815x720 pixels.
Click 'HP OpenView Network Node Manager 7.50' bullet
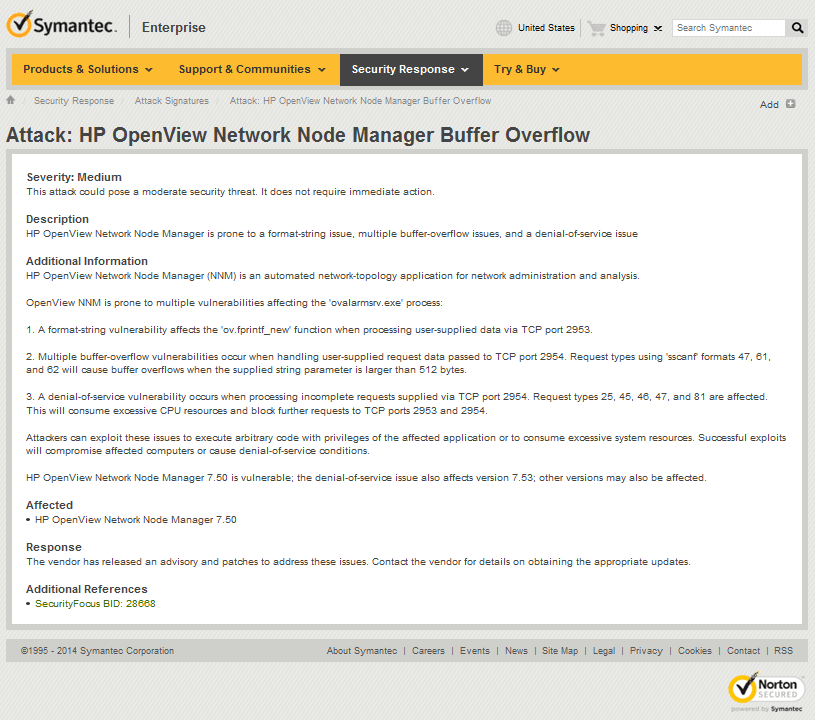(x=136, y=519)
